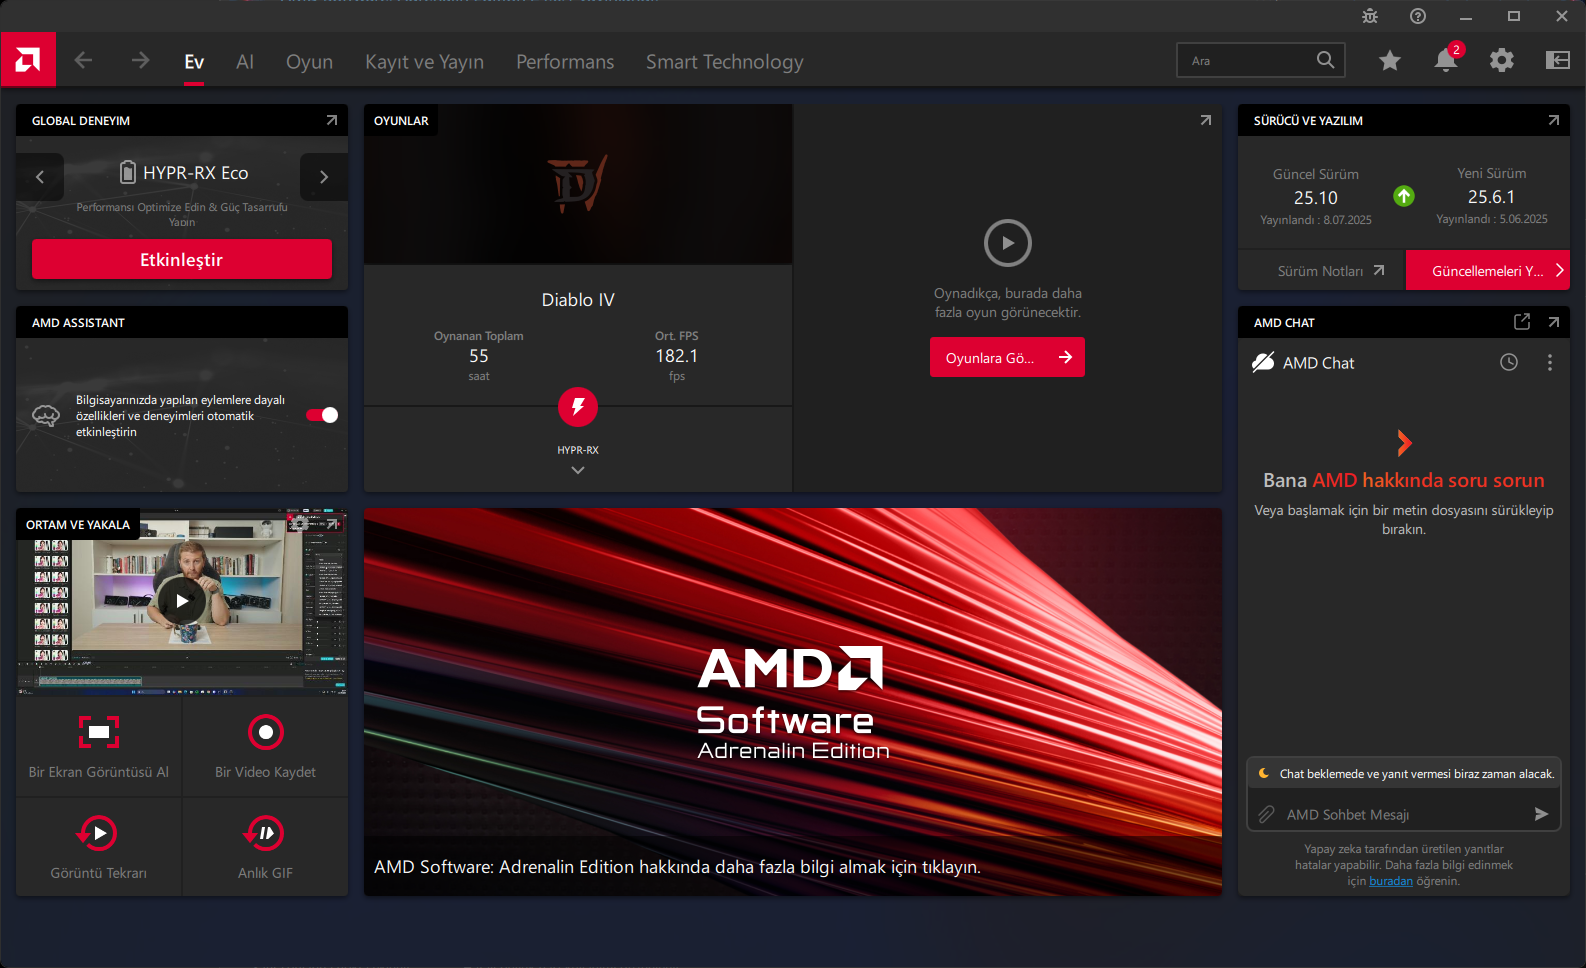Expand the HYPR-RX chevron under Diablo IV
This screenshot has height=968, width=1586.
click(578, 470)
